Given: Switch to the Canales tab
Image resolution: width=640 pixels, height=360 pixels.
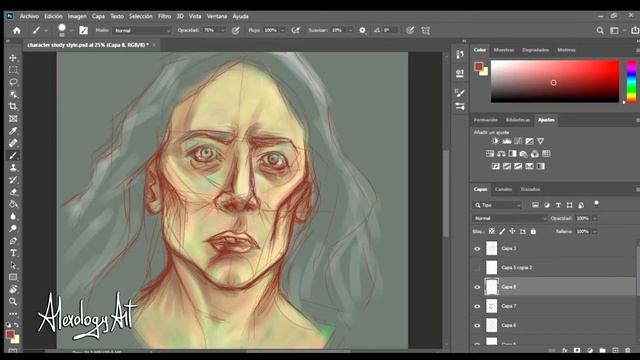Looking at the screenshot, I should click(x=503, y=189).
